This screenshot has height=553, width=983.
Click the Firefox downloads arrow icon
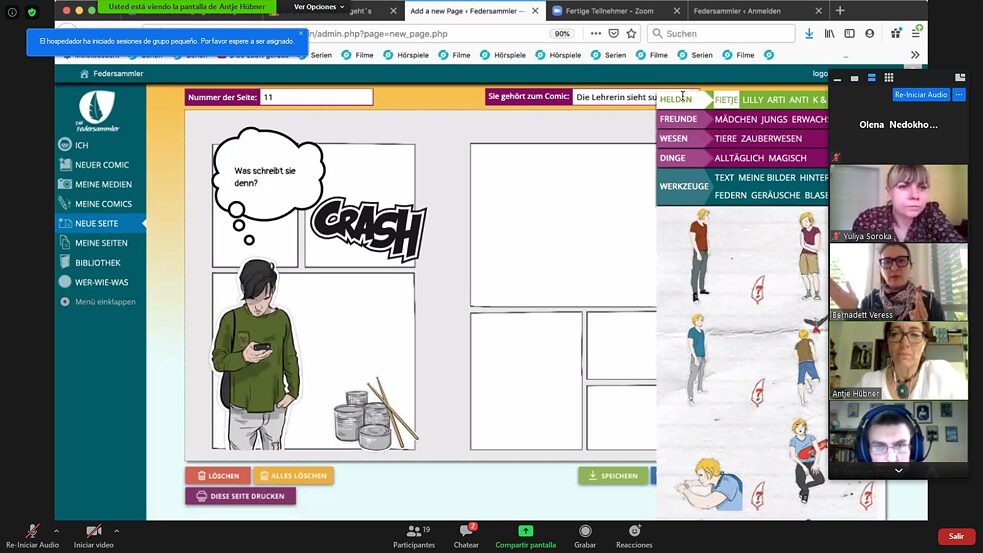click(x=809, y=33)
